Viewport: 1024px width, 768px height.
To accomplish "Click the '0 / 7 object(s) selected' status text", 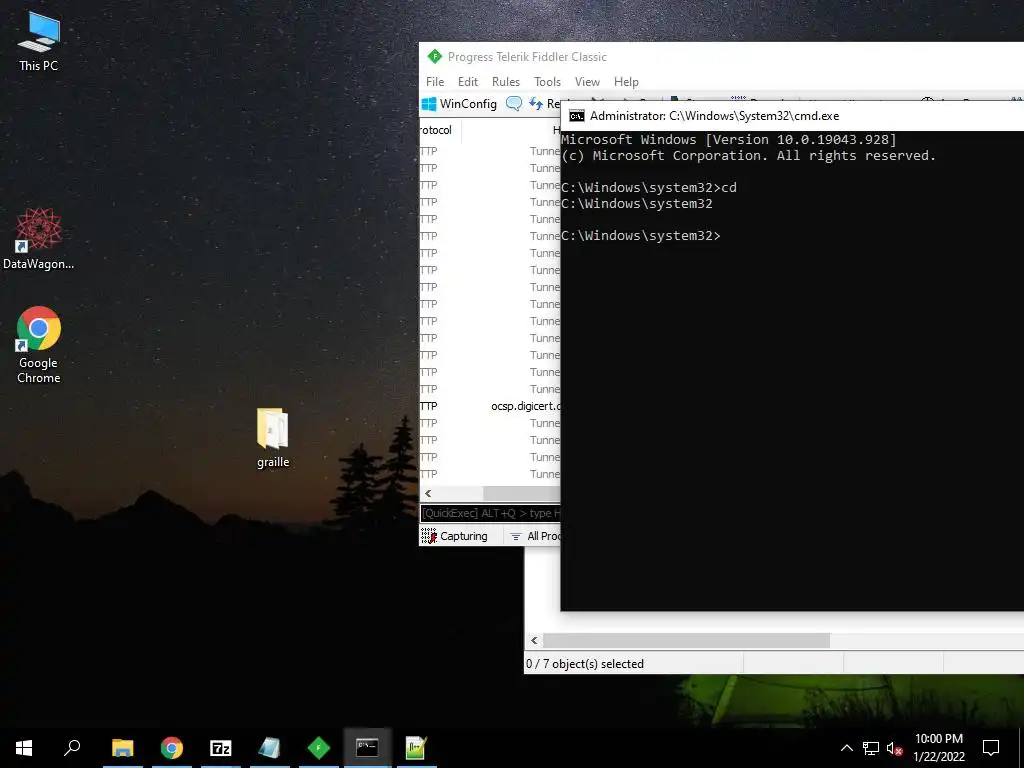I will (585, 664).
